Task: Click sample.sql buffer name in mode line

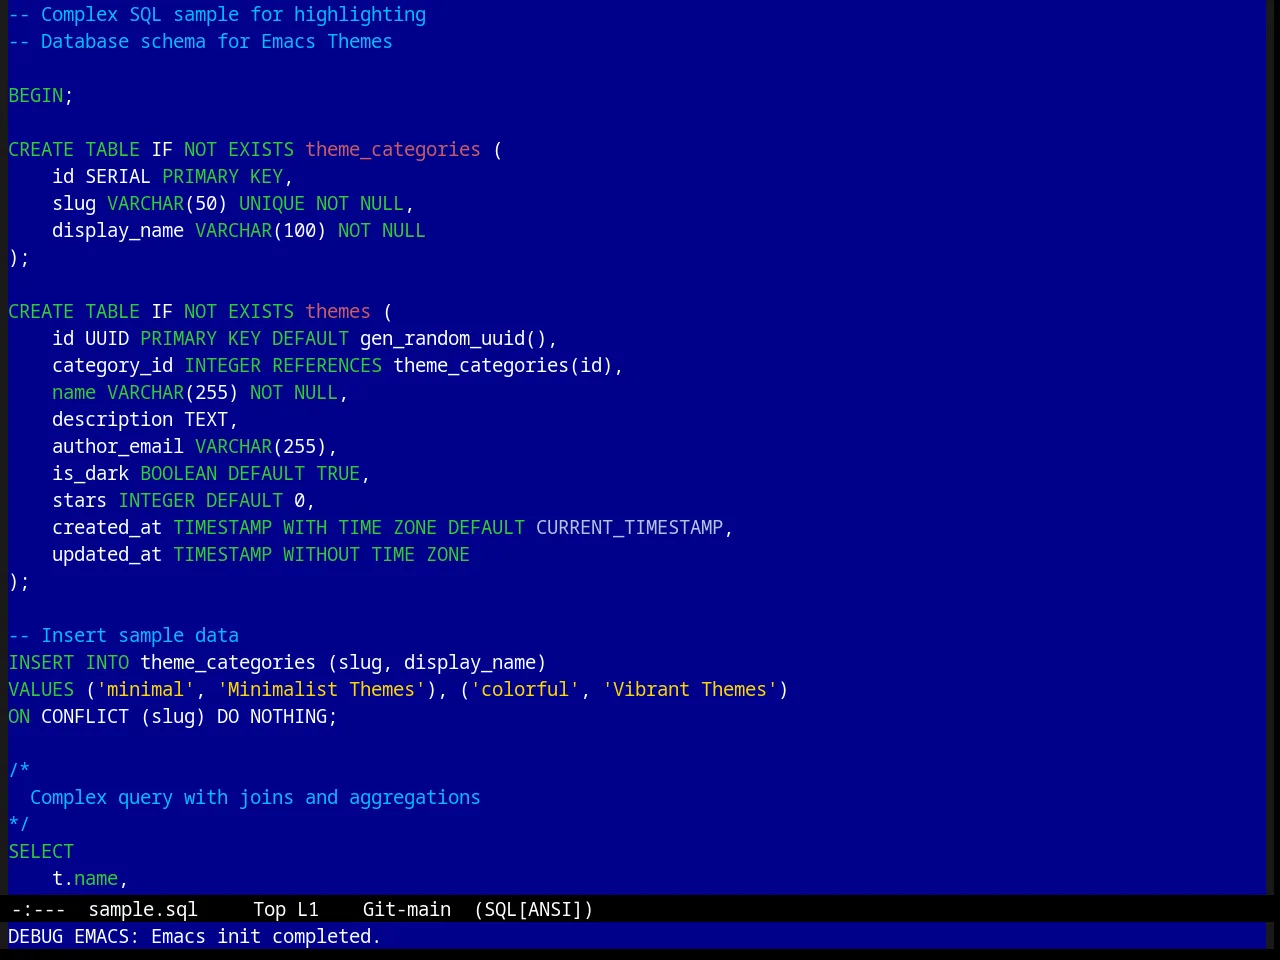Action: (143, 910)
